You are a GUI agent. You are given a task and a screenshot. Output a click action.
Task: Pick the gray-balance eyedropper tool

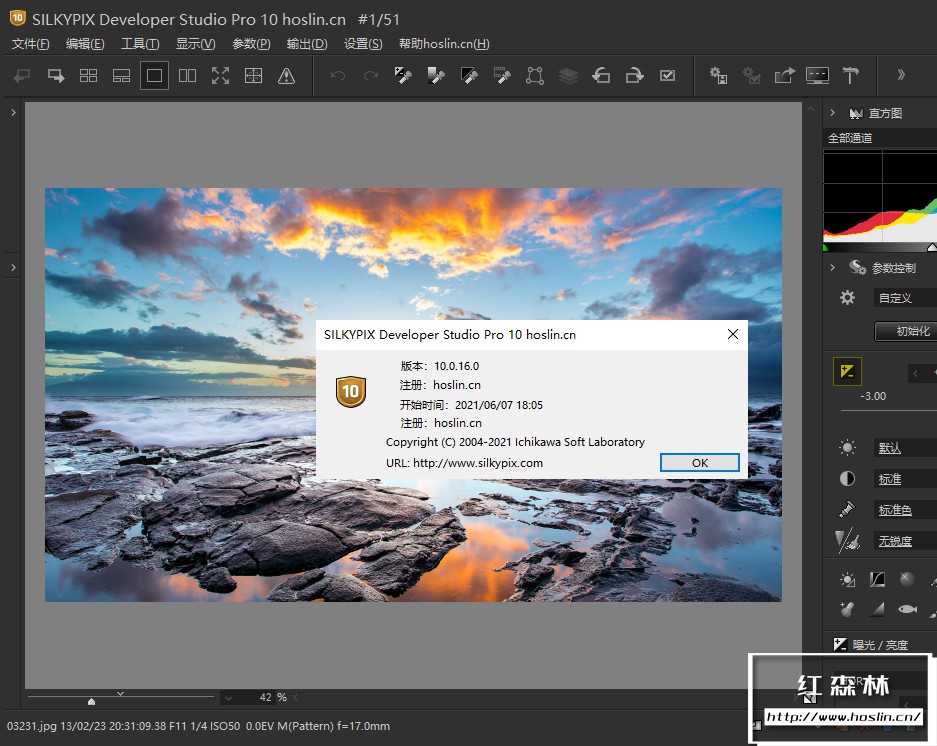coord(436,76)
